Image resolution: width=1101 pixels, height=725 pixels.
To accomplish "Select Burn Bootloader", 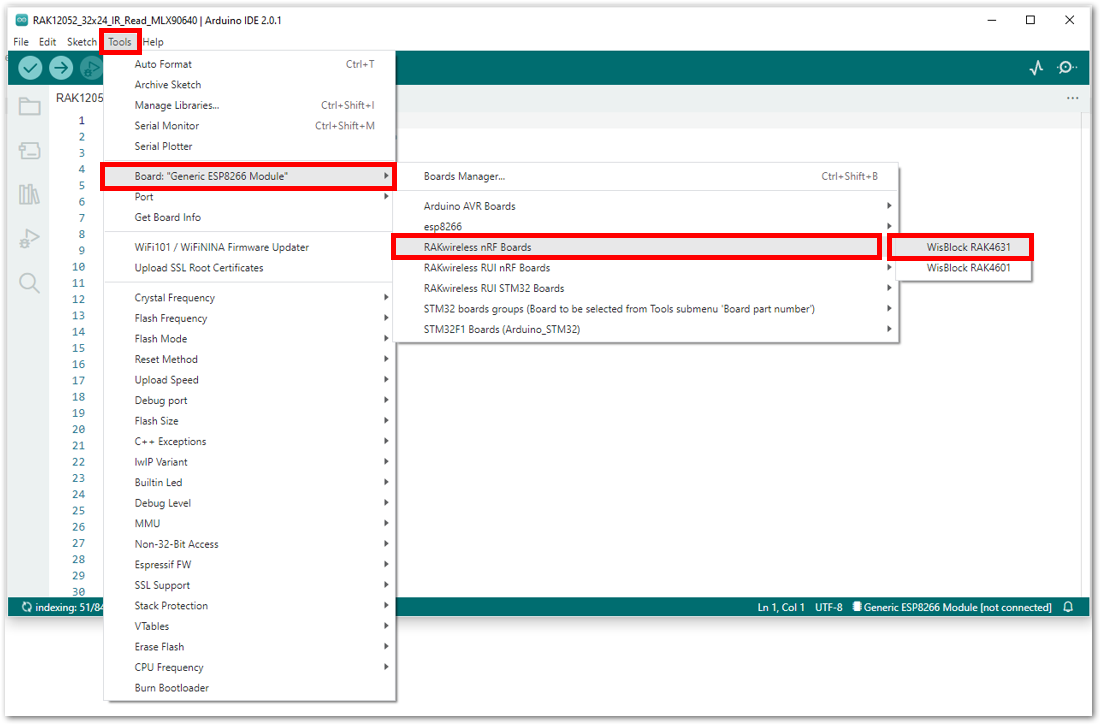I will pos(250,688).
